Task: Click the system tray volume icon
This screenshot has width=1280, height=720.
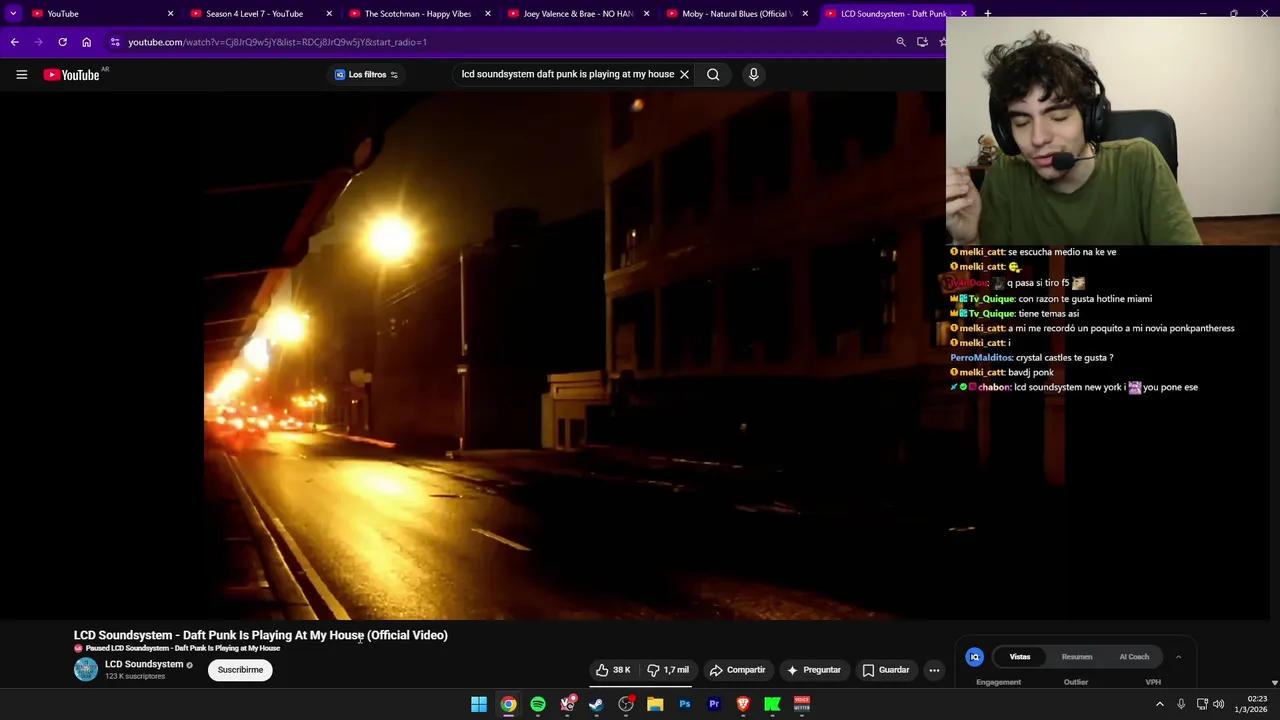Action: [x=1218, y=704]
